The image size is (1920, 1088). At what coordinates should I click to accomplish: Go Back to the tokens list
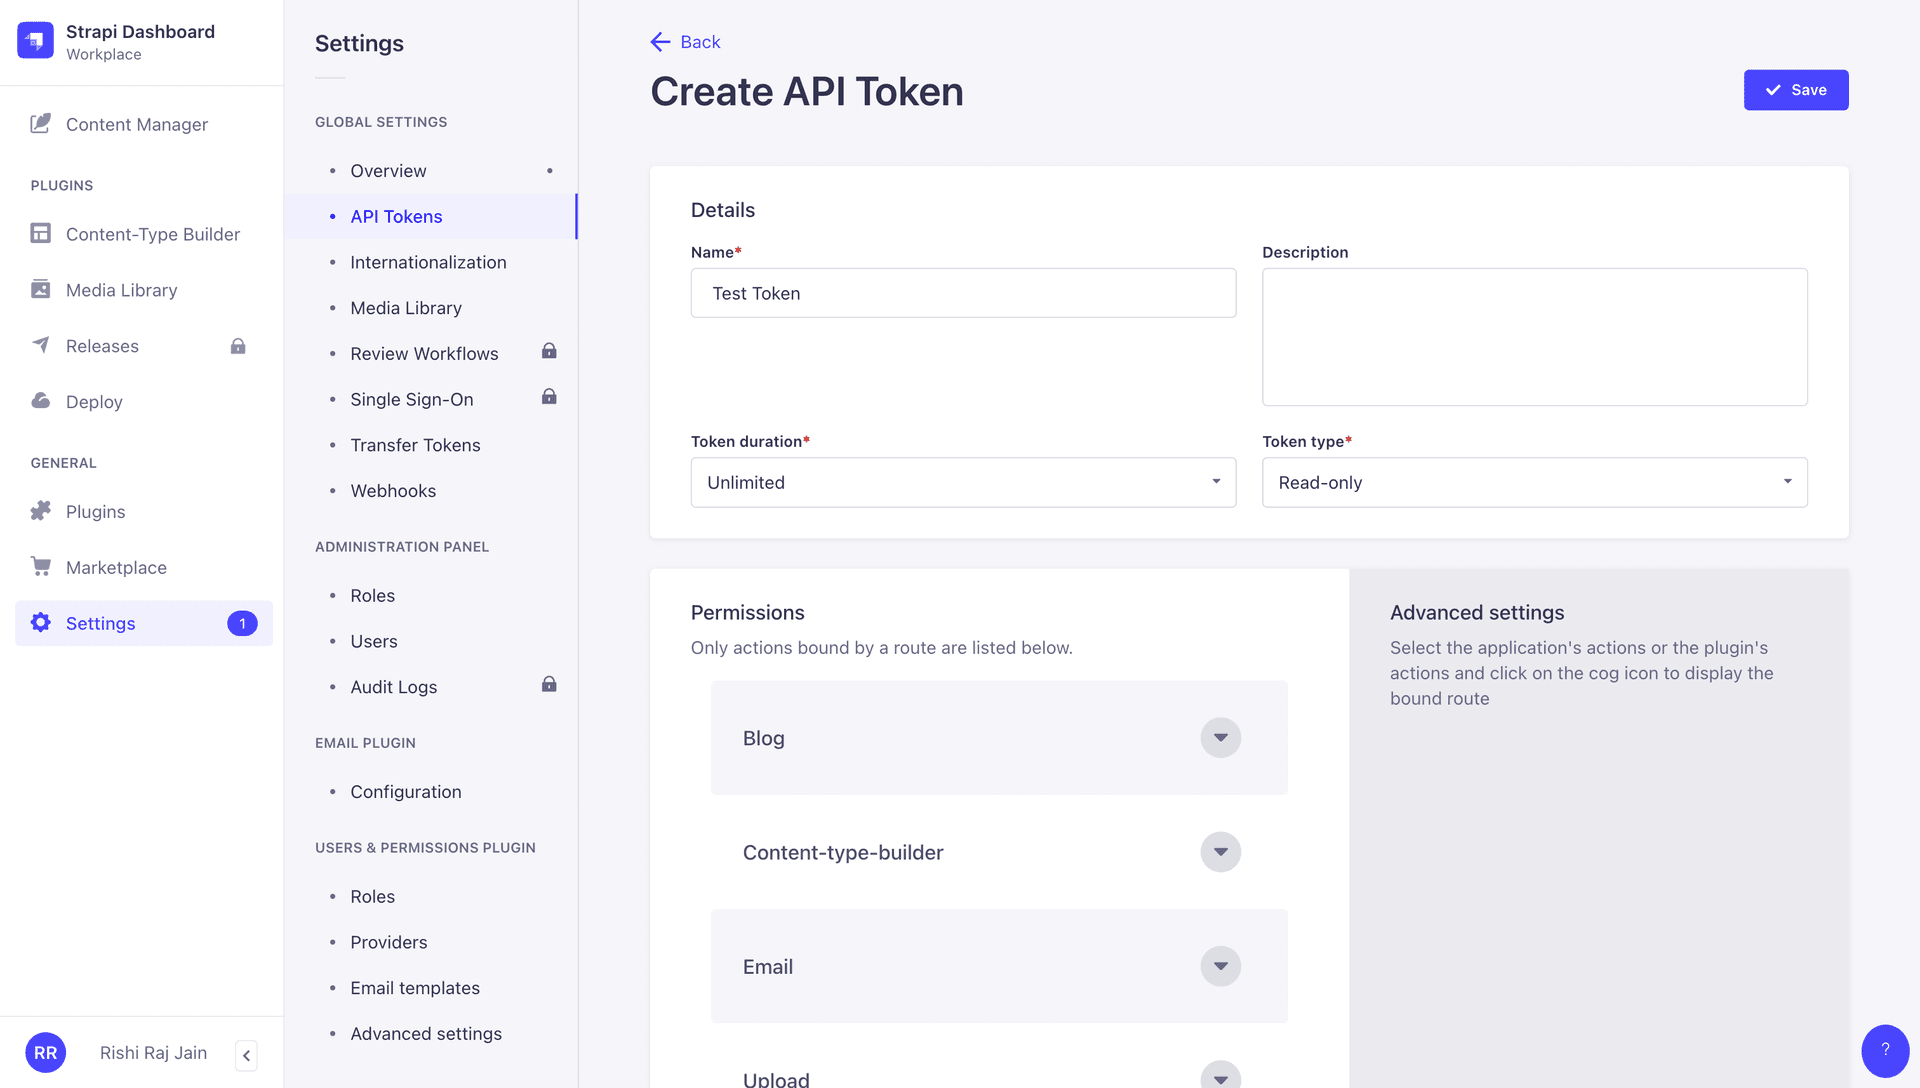685,41
